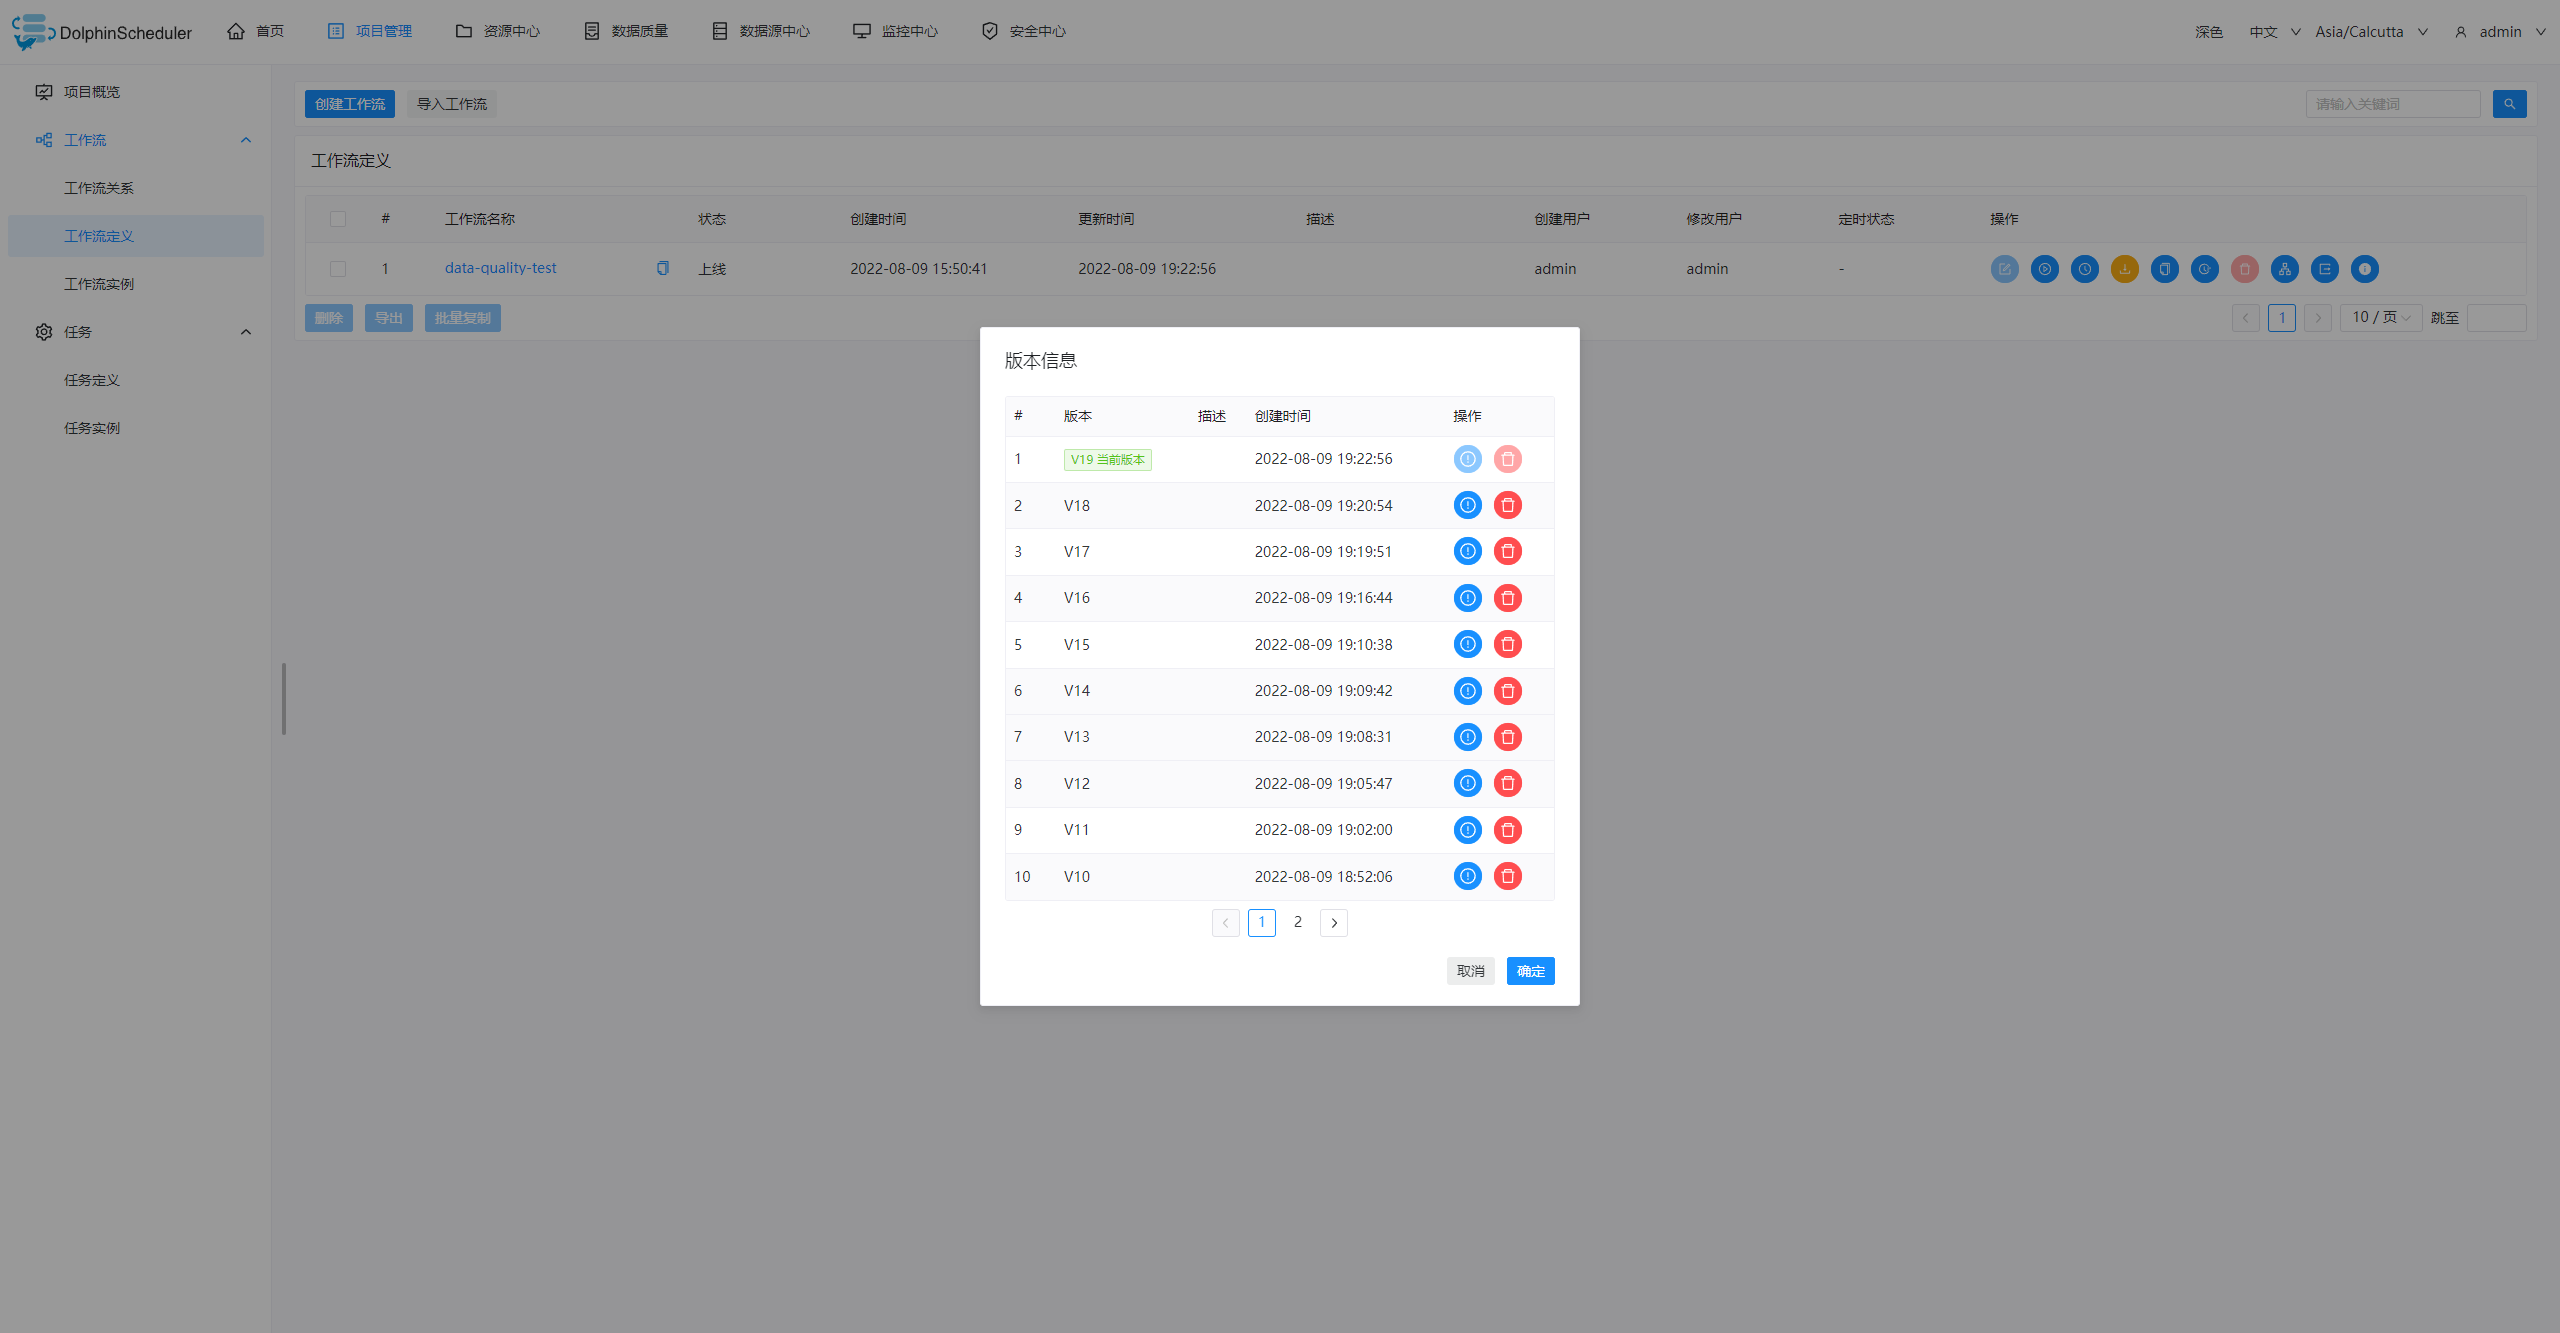Click the red delete icon for V12
The width and height of the screenshot is (2560, 1333).
point(1507,783)
